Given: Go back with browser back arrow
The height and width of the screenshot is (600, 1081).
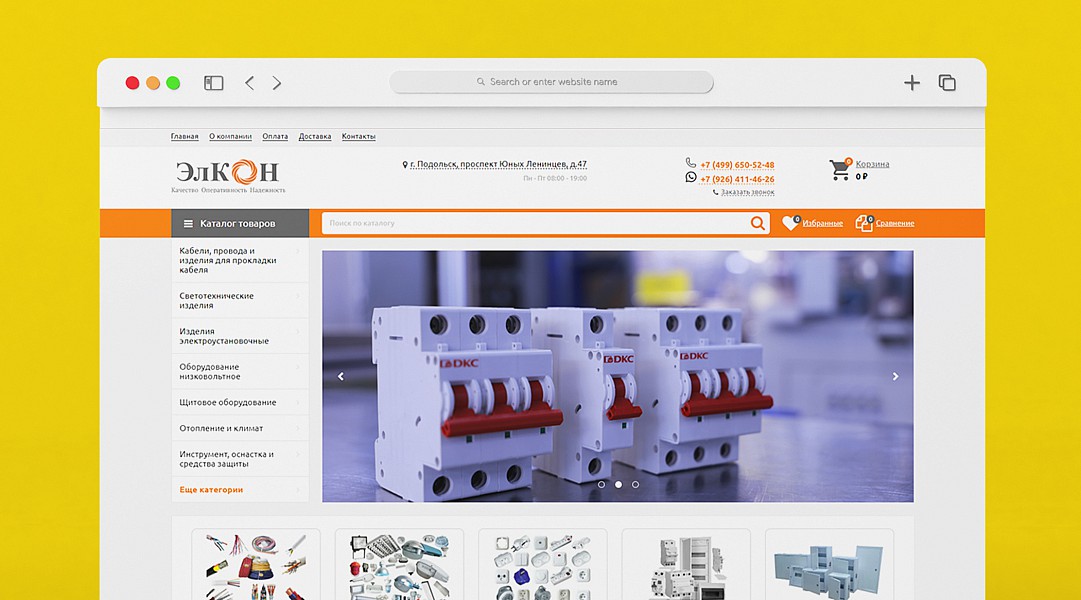Looking at the screenshot, I should [250, 83].
